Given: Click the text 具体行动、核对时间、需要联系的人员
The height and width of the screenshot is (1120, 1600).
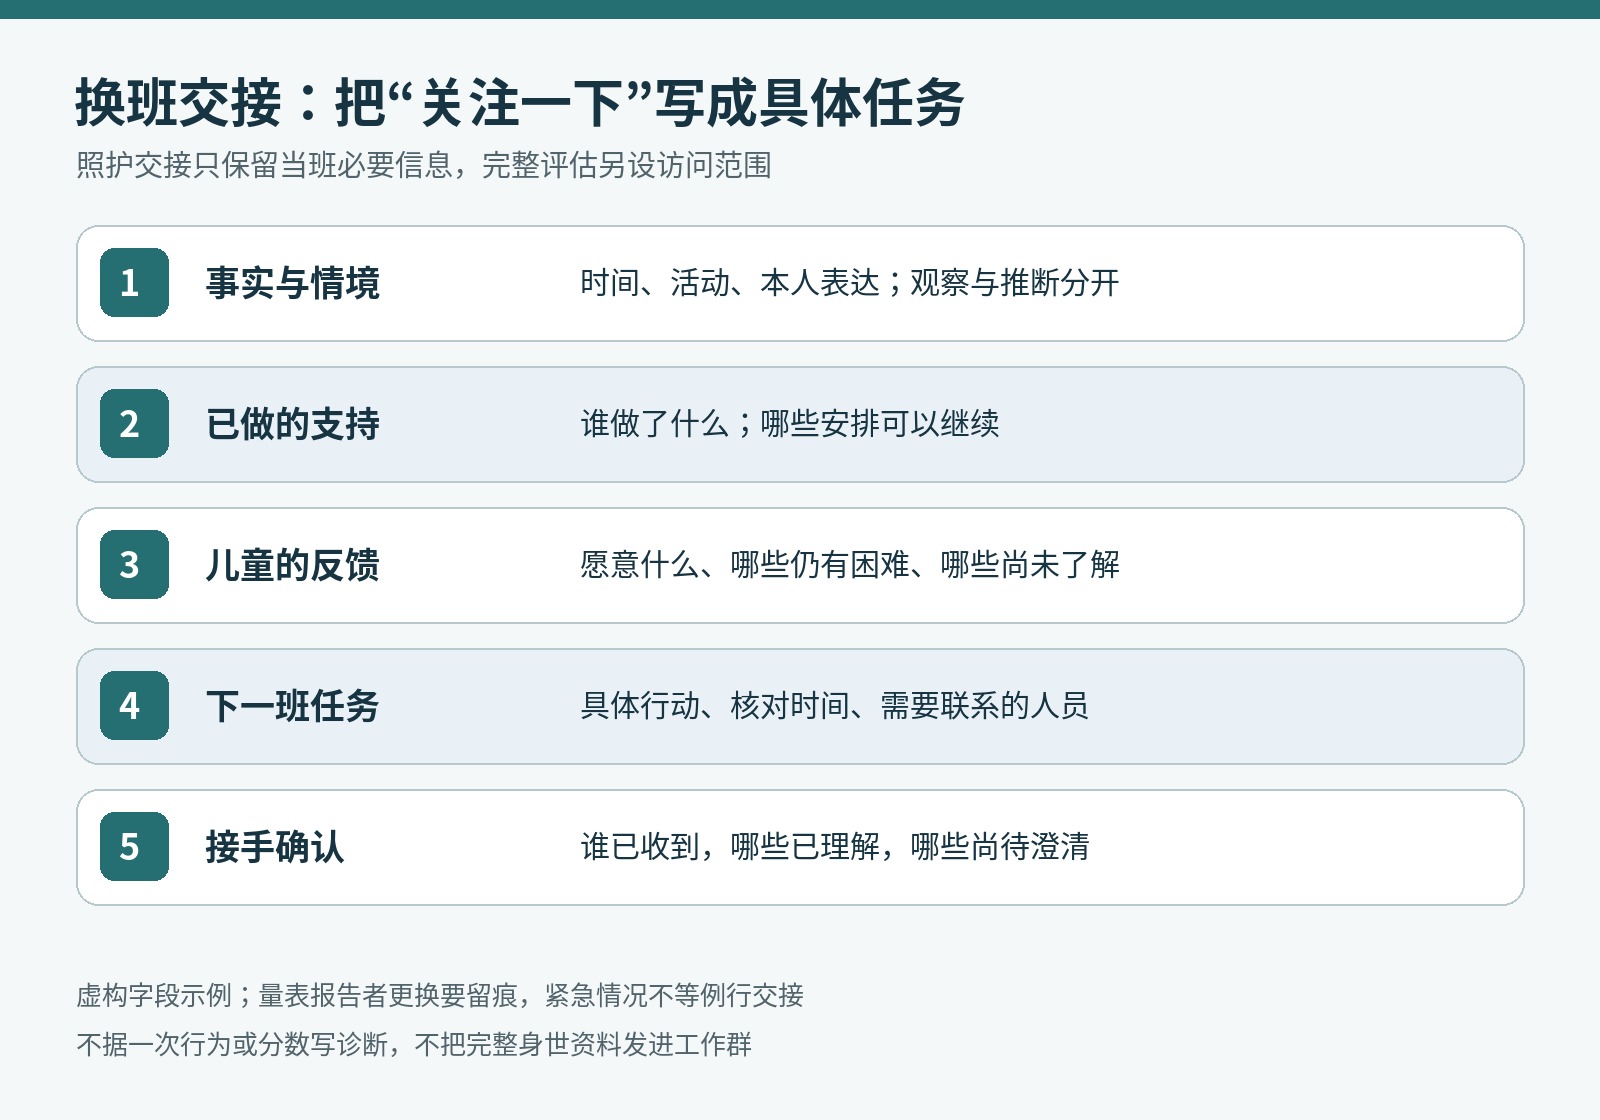Looking at the screenshot, I should pos(835,706).
